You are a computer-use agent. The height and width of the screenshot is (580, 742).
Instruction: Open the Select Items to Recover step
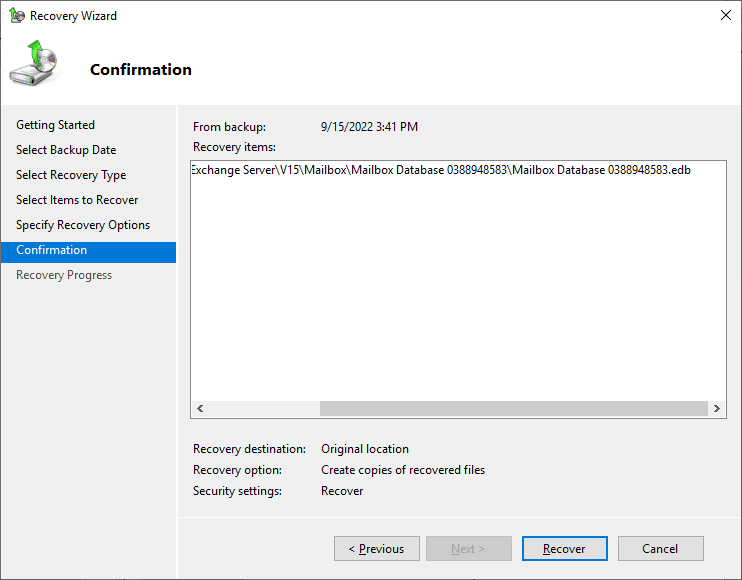[77, 200]
